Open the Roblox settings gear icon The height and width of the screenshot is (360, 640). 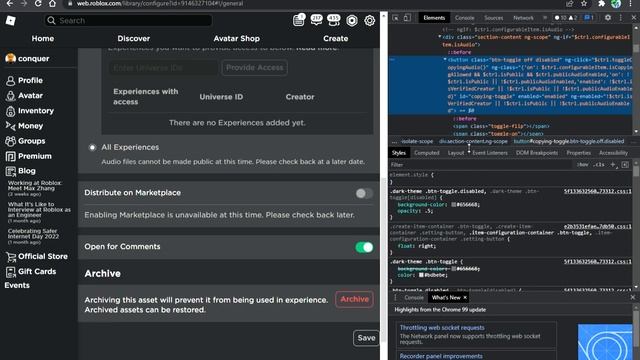pos(370,20)
